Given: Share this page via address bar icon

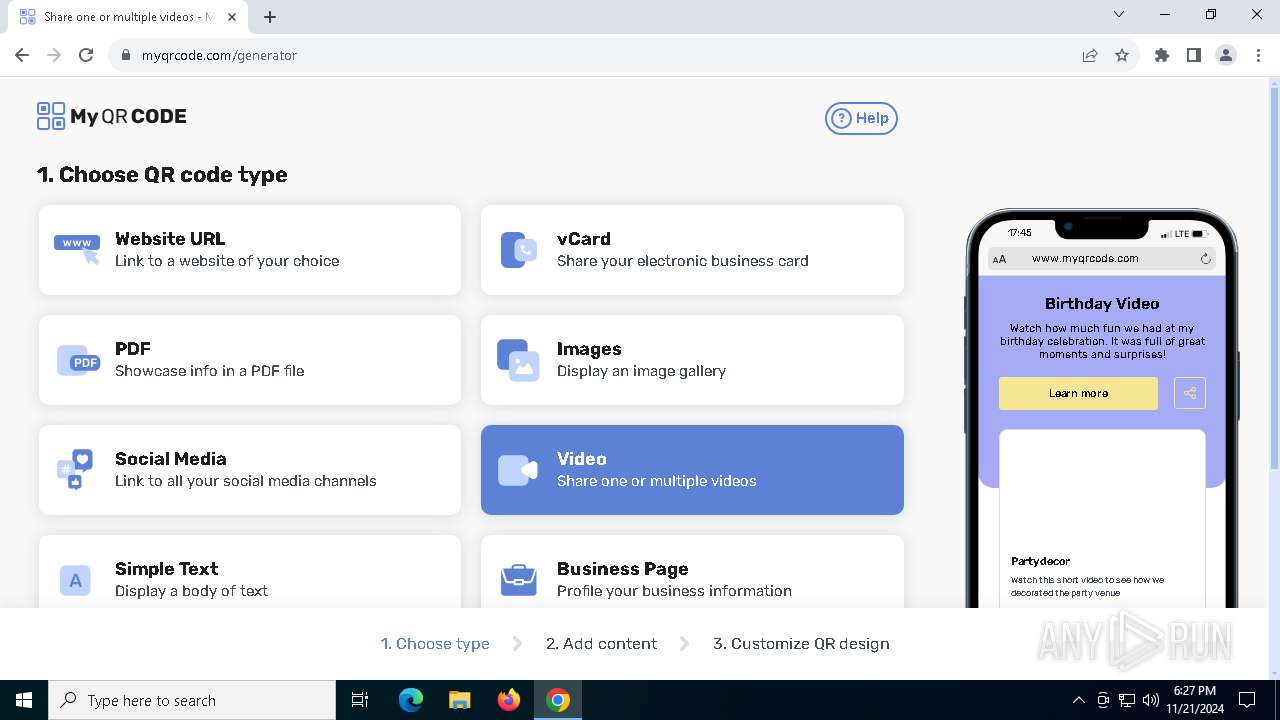Looking at the screenshot, I should [1090, 55].
